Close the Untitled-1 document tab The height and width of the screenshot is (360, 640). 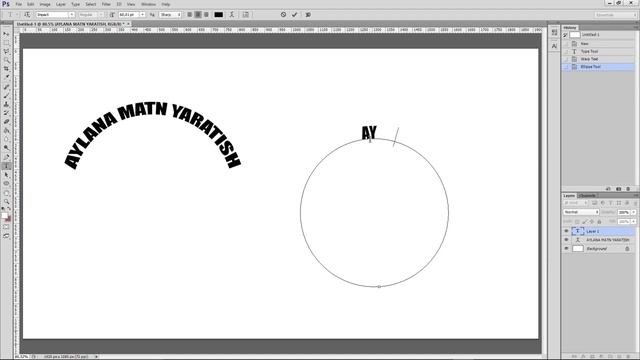[x=128, y=24]
